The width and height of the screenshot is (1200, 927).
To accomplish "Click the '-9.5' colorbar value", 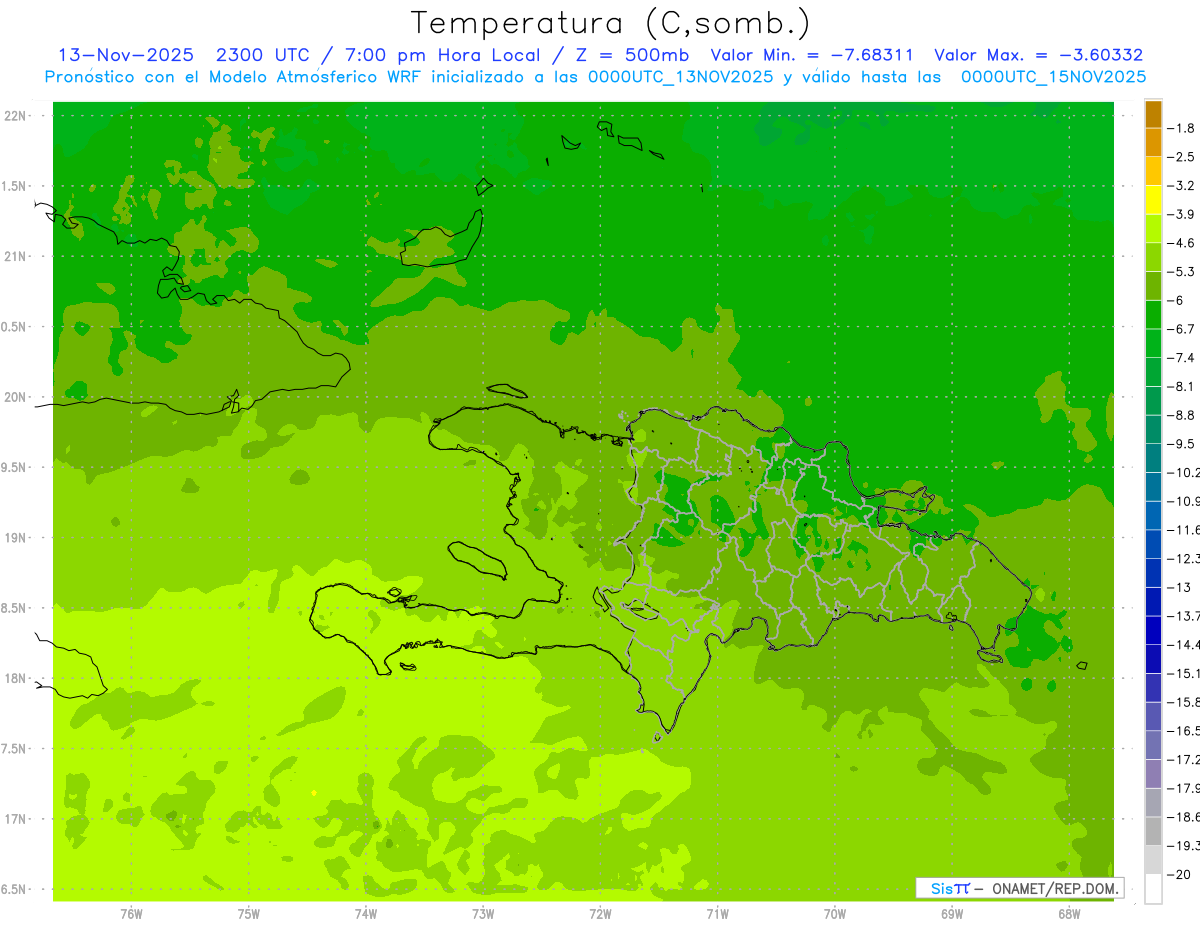I will coord(1181,443).
